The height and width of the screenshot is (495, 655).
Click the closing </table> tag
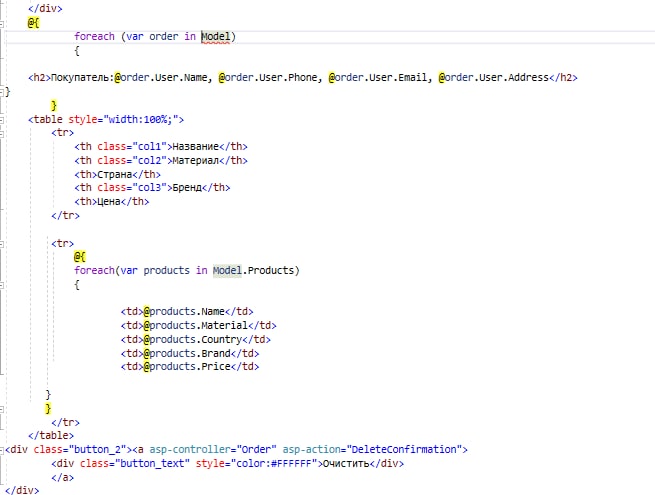[51, 436]
